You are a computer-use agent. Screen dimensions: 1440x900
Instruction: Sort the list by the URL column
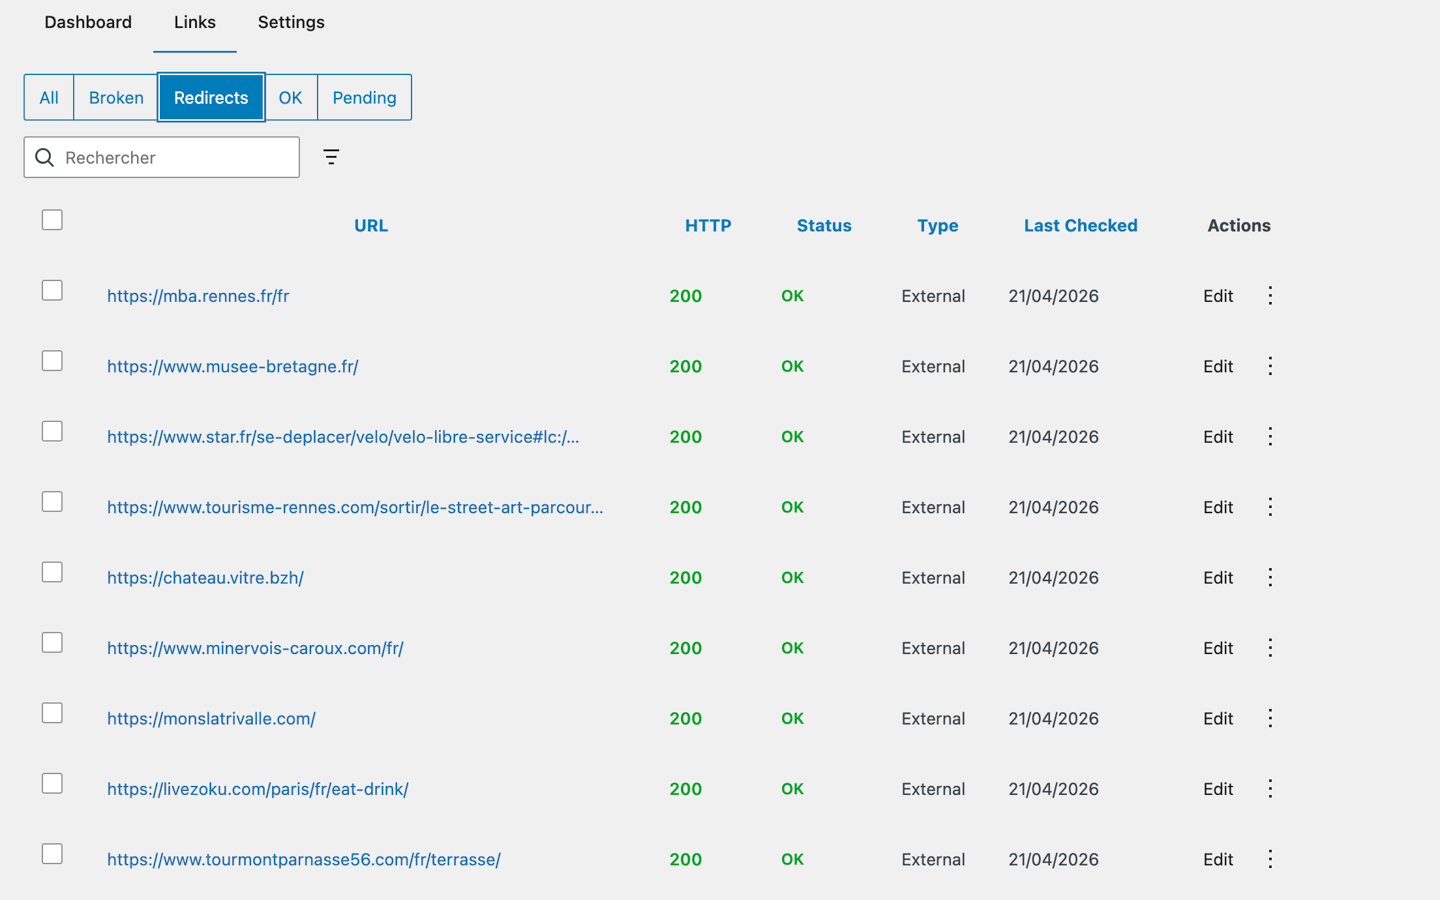[x=371, y=225]
